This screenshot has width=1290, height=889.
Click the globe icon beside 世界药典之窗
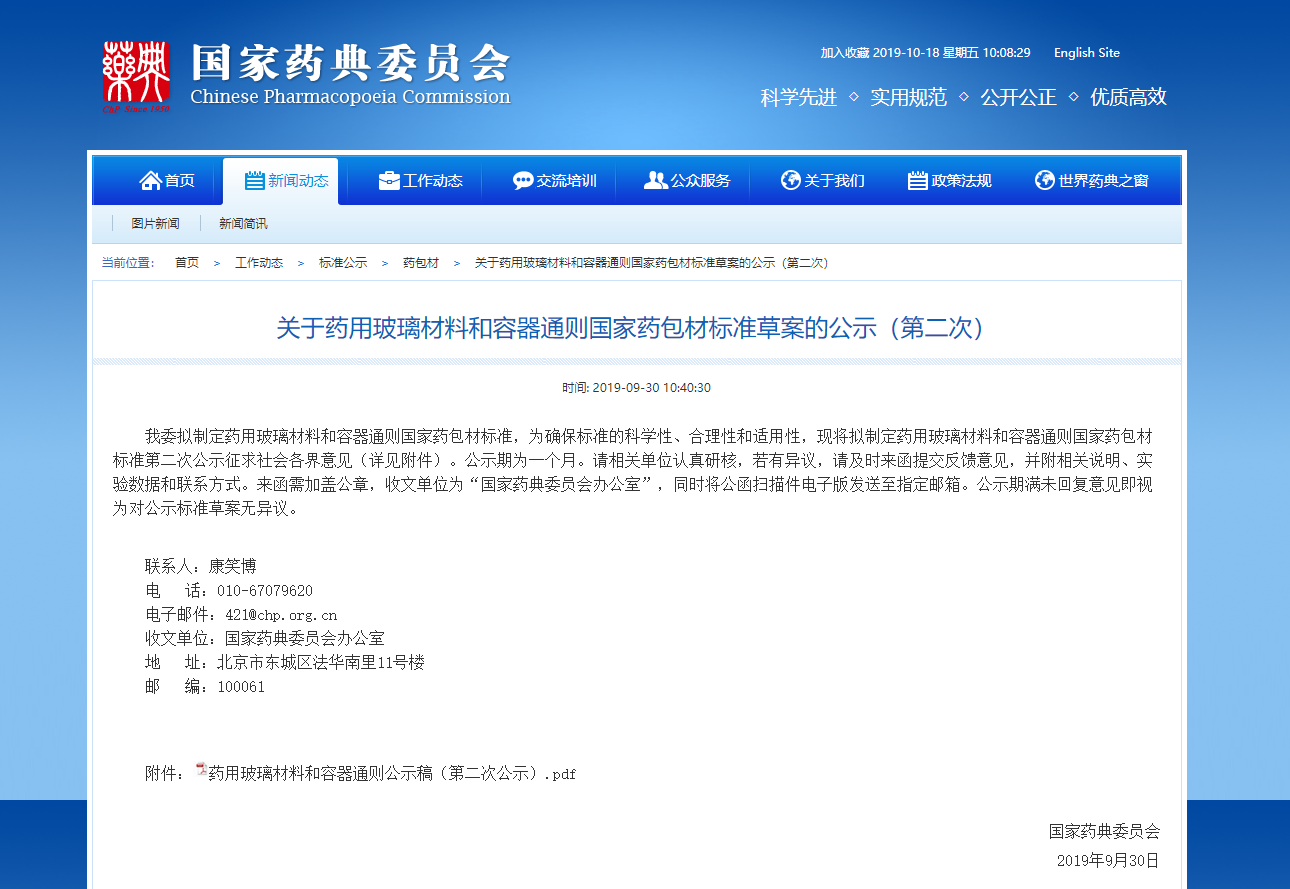pos(1044,180)
